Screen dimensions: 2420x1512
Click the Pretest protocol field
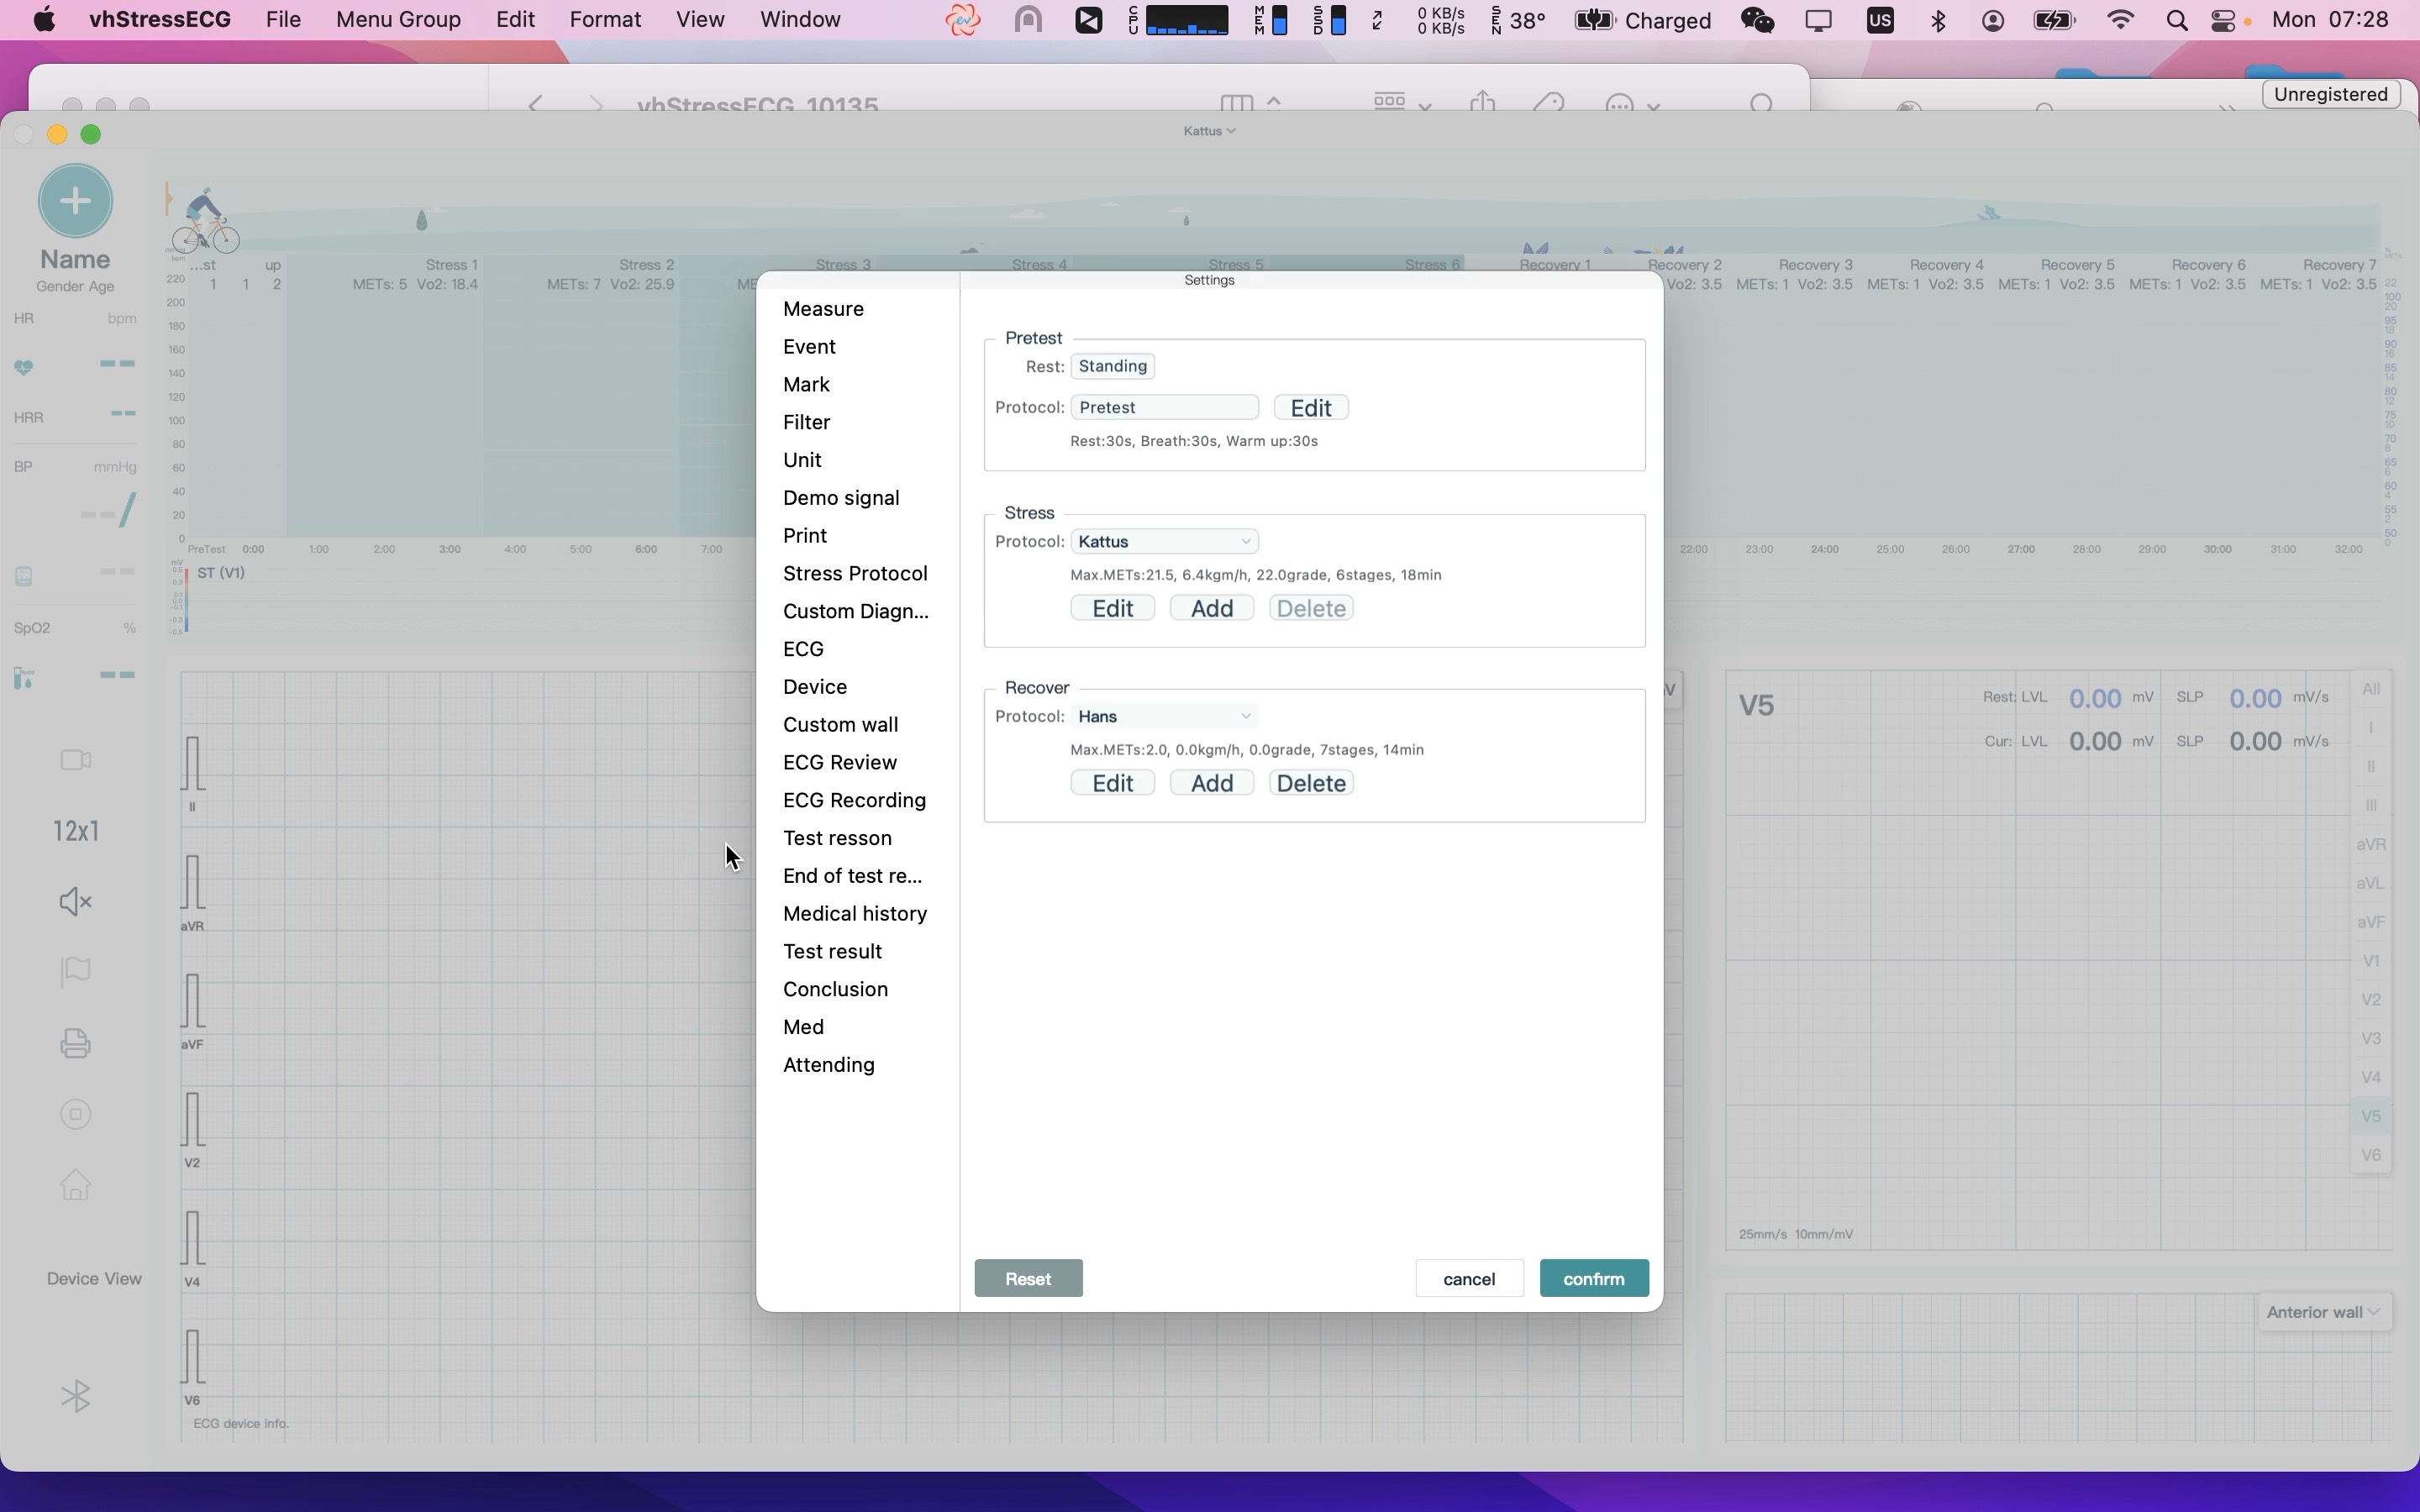[1164, 407]
